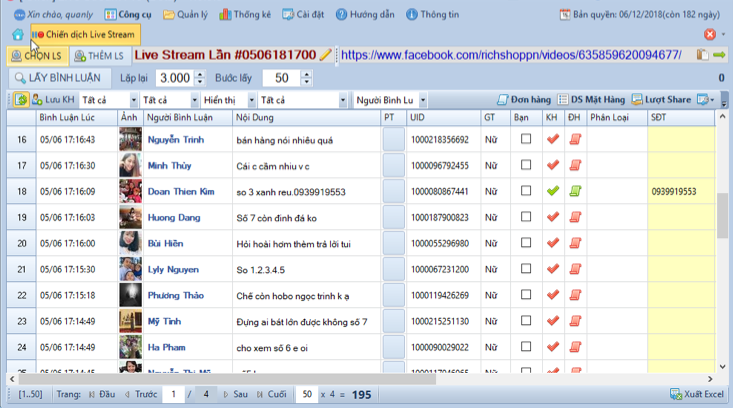Switch to the THÊM LS tab
733x408 pixels.
click(x=98, y=54)
